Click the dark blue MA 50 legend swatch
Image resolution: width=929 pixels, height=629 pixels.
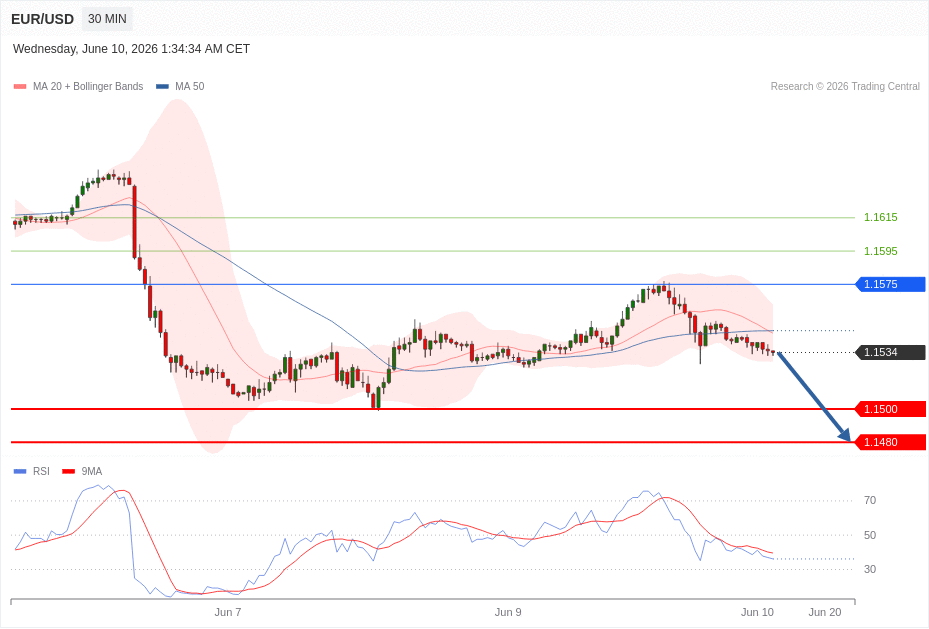[x=162, y=86]
